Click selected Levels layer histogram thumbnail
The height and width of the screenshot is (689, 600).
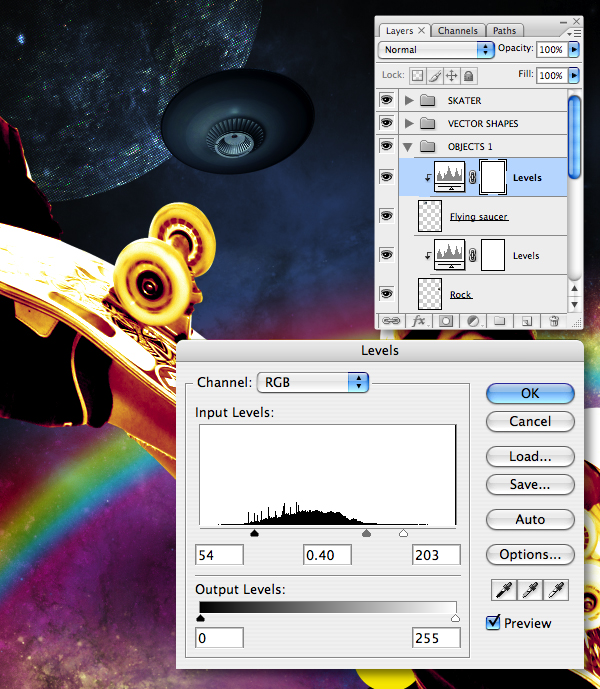tap(449, 177)
